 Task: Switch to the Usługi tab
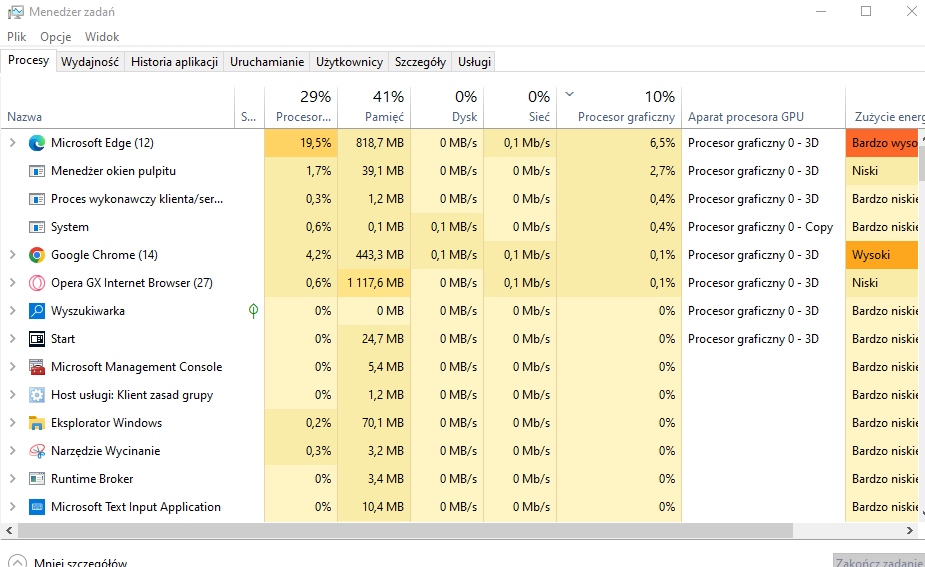point(474,62)
